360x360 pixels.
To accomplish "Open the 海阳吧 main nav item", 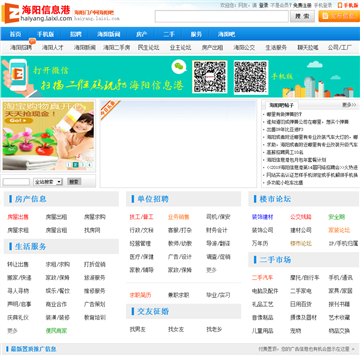I will 227,34.
